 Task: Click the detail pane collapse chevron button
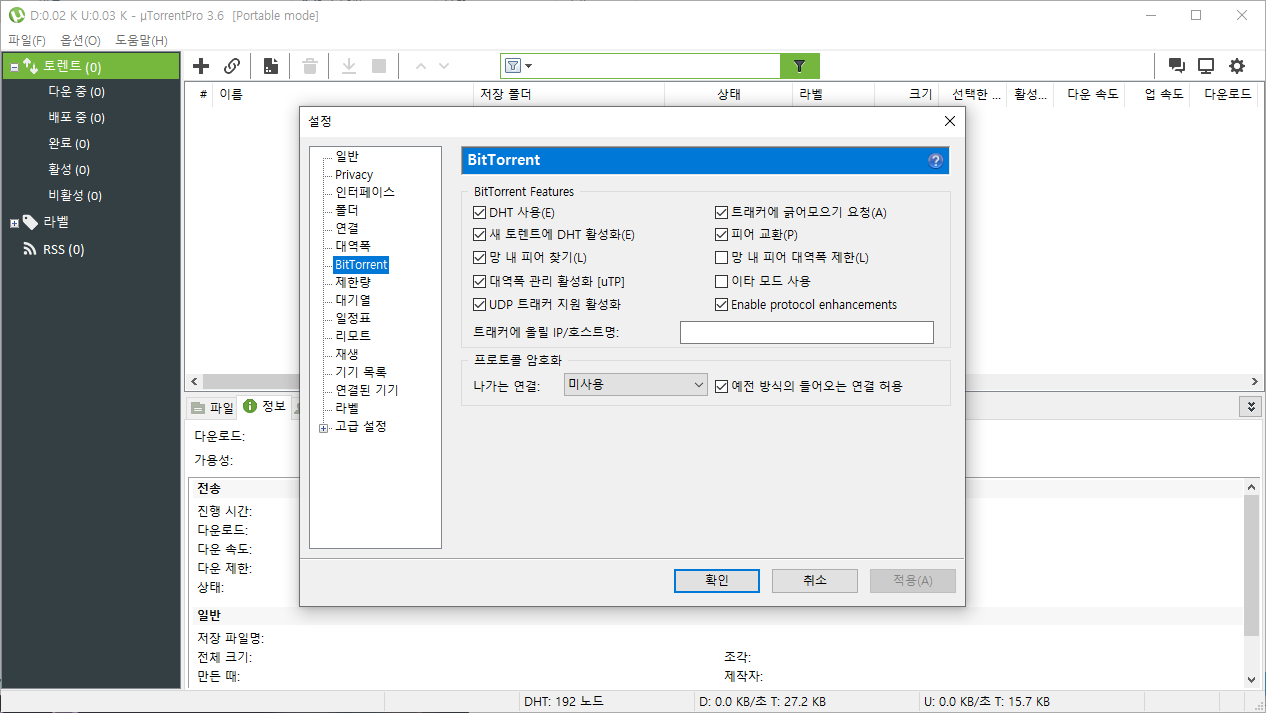click(x=1251, y=406)
